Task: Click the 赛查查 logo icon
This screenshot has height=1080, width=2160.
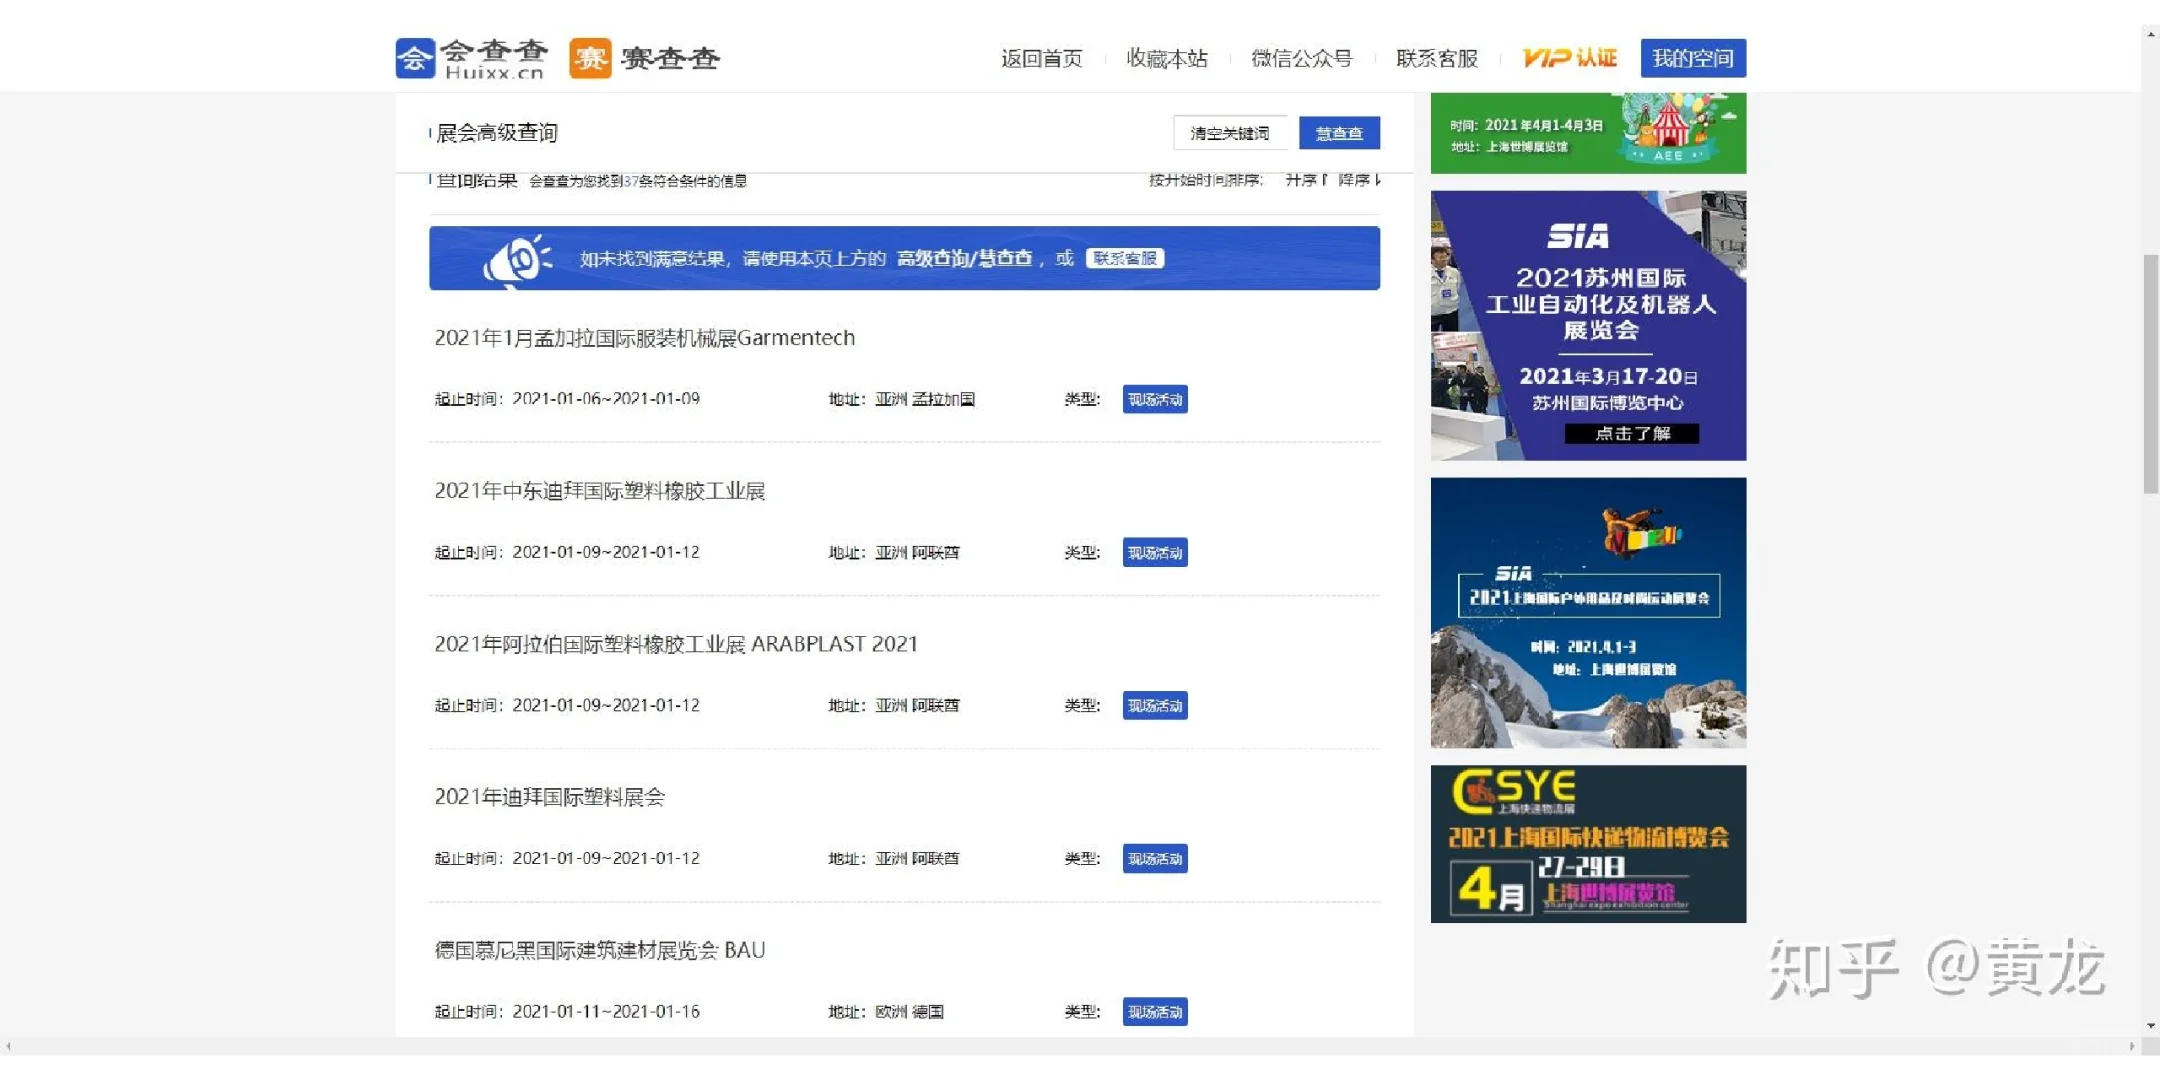Action: coord(590,57)
